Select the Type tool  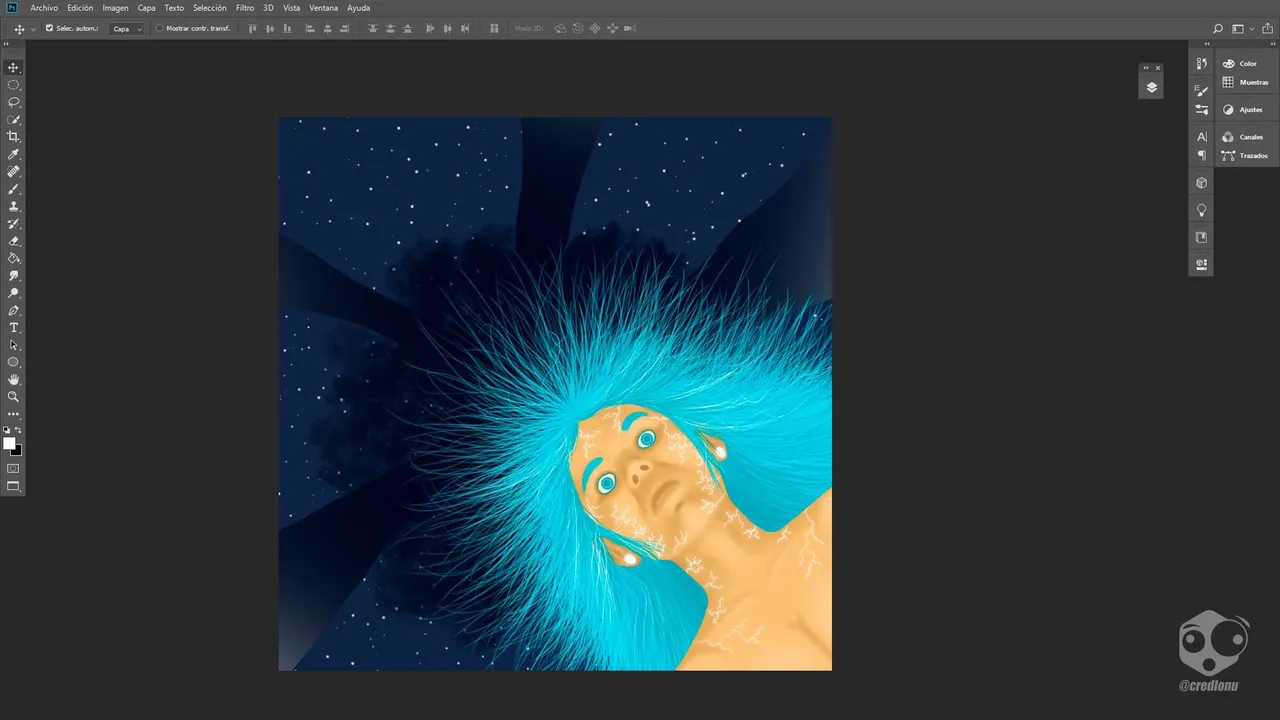14,327
